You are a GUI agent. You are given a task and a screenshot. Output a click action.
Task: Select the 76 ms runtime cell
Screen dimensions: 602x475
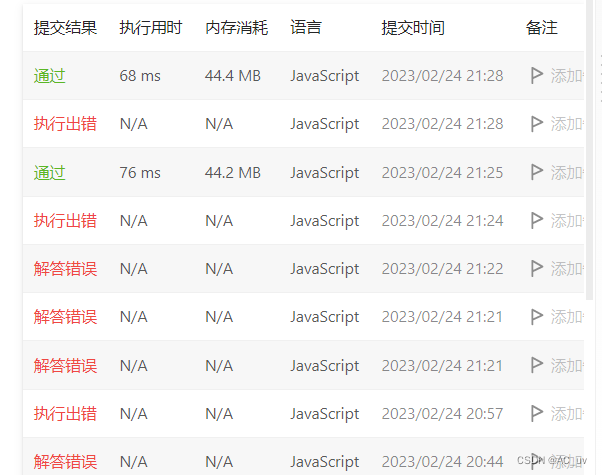pyautogui.click(x=140, y=172)
